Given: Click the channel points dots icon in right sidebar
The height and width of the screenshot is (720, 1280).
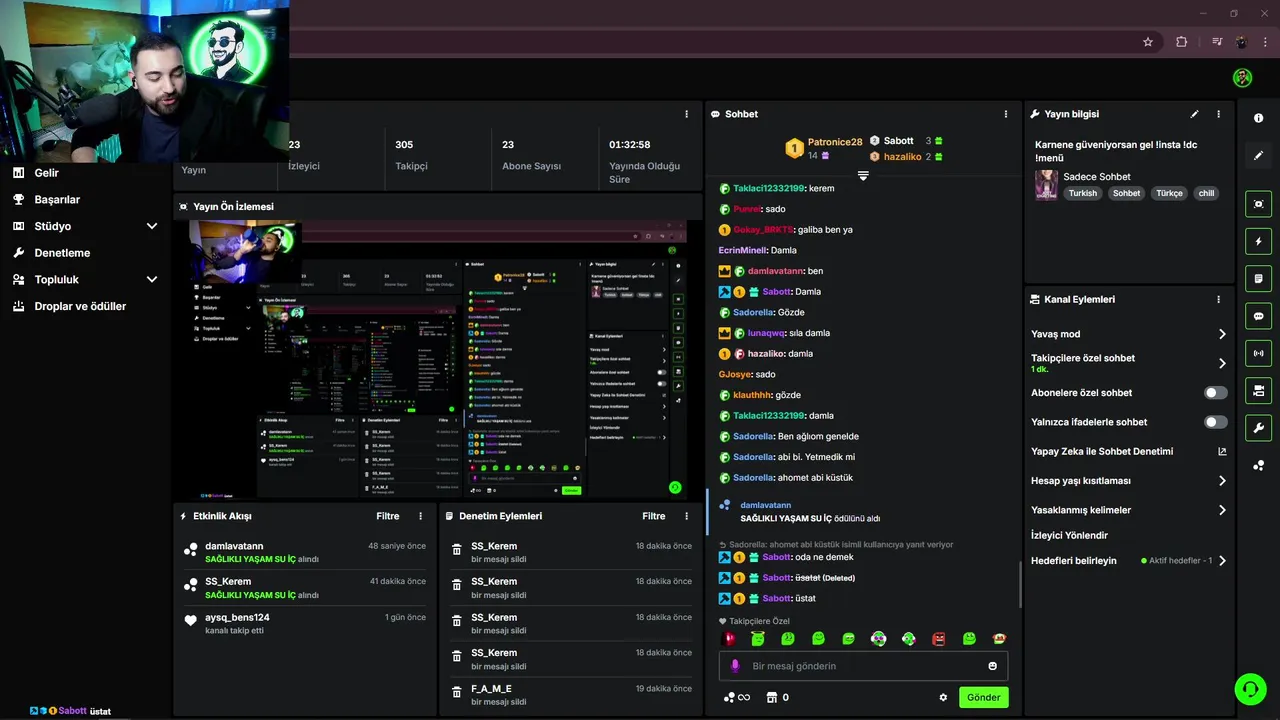Looking at the screenshot, I should (x=1258, y=465).
